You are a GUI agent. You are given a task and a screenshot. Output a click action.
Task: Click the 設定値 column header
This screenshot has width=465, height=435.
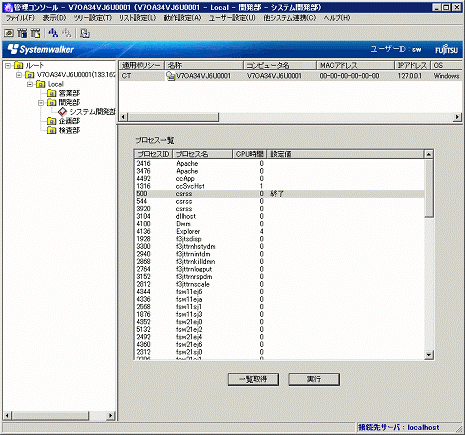pyautogui.click(x=345, y=154)
